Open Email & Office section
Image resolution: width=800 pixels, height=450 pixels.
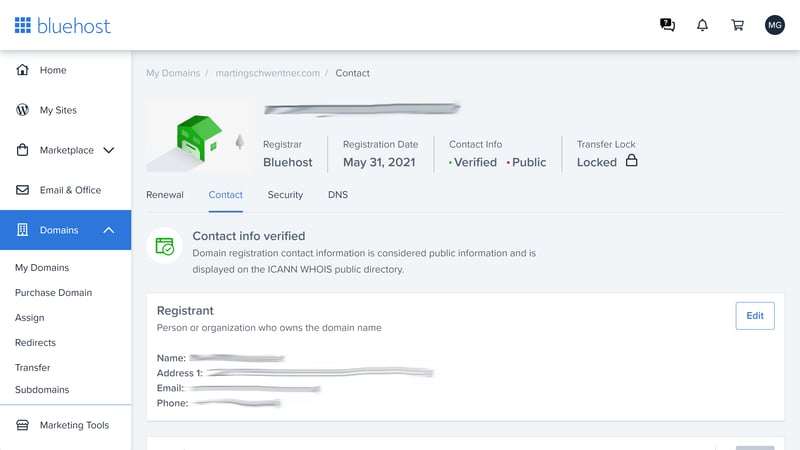click(70, 190)
